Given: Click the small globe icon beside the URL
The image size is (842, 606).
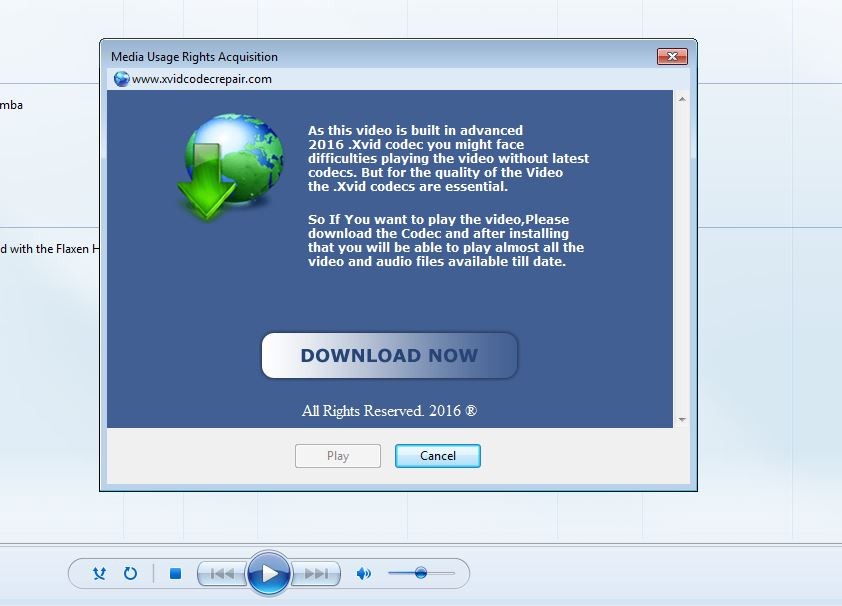Looking at the screenshot, I should pos(122,79).
